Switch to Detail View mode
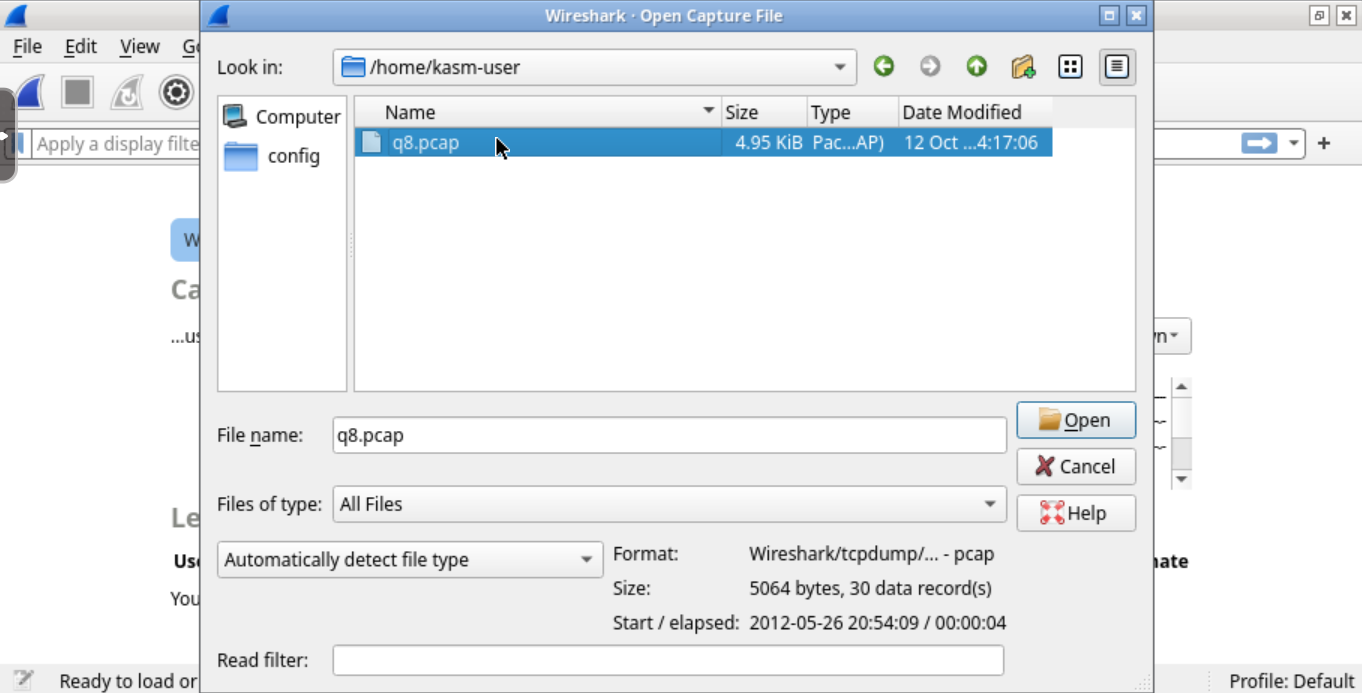1362x693 pixels. coord(1116,67)
